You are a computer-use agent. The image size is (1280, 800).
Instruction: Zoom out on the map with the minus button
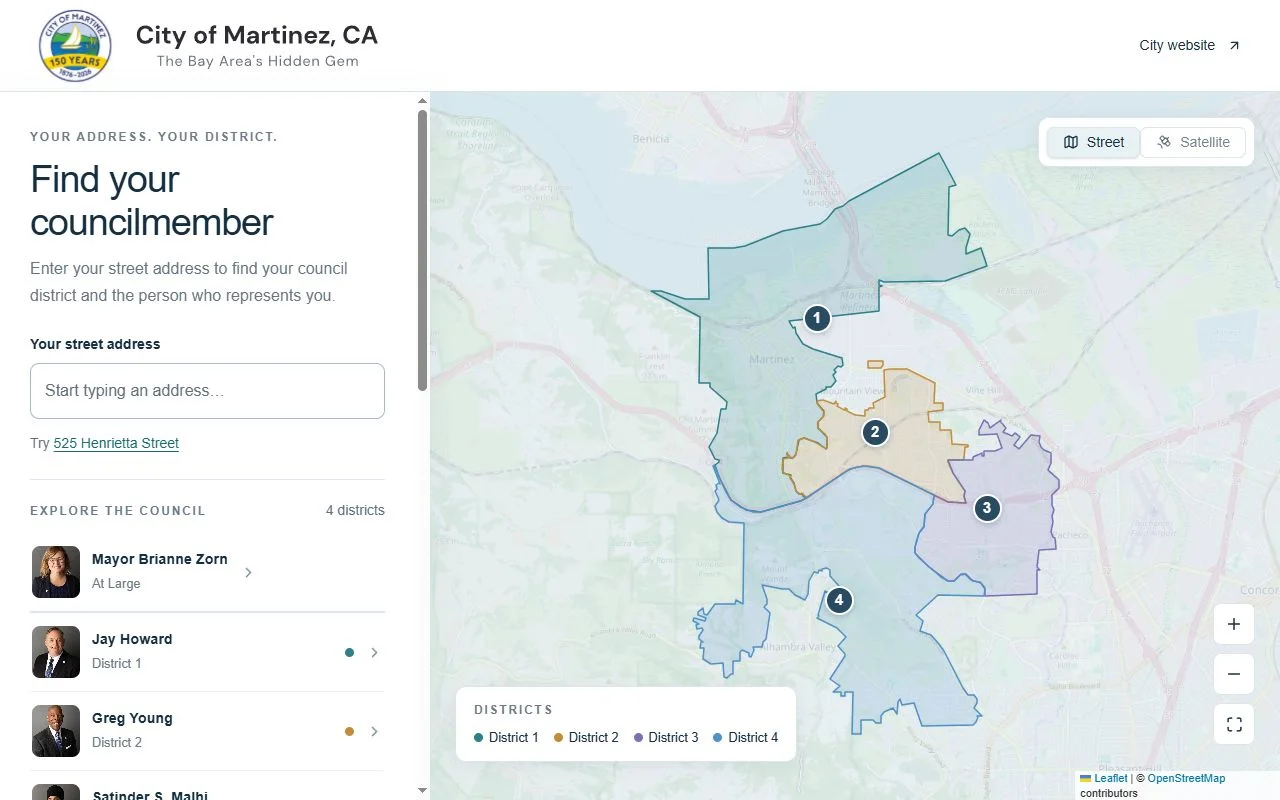coord(1234,674)
